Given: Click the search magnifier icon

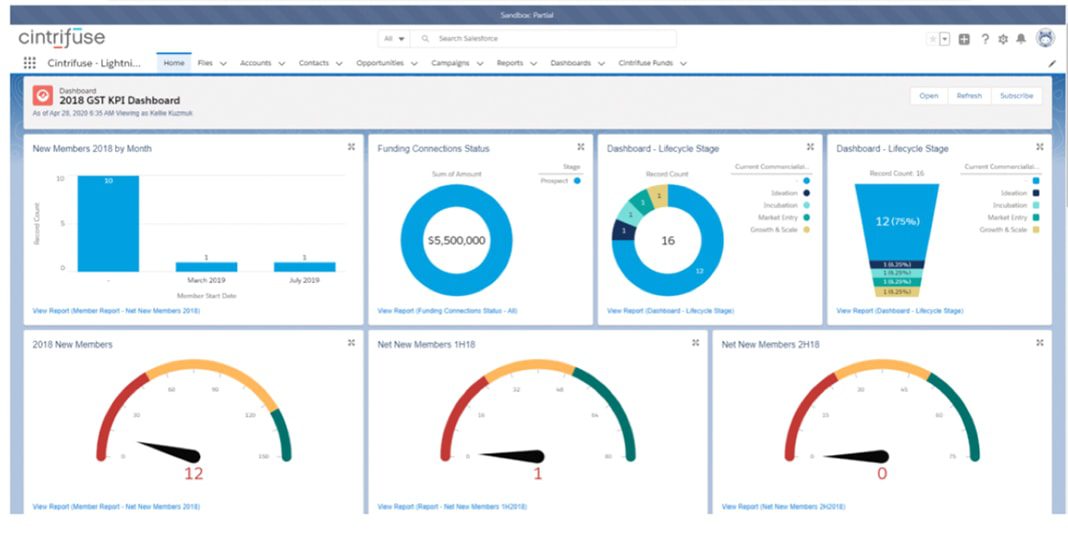Looking at the screenshot, I should 425,39.
